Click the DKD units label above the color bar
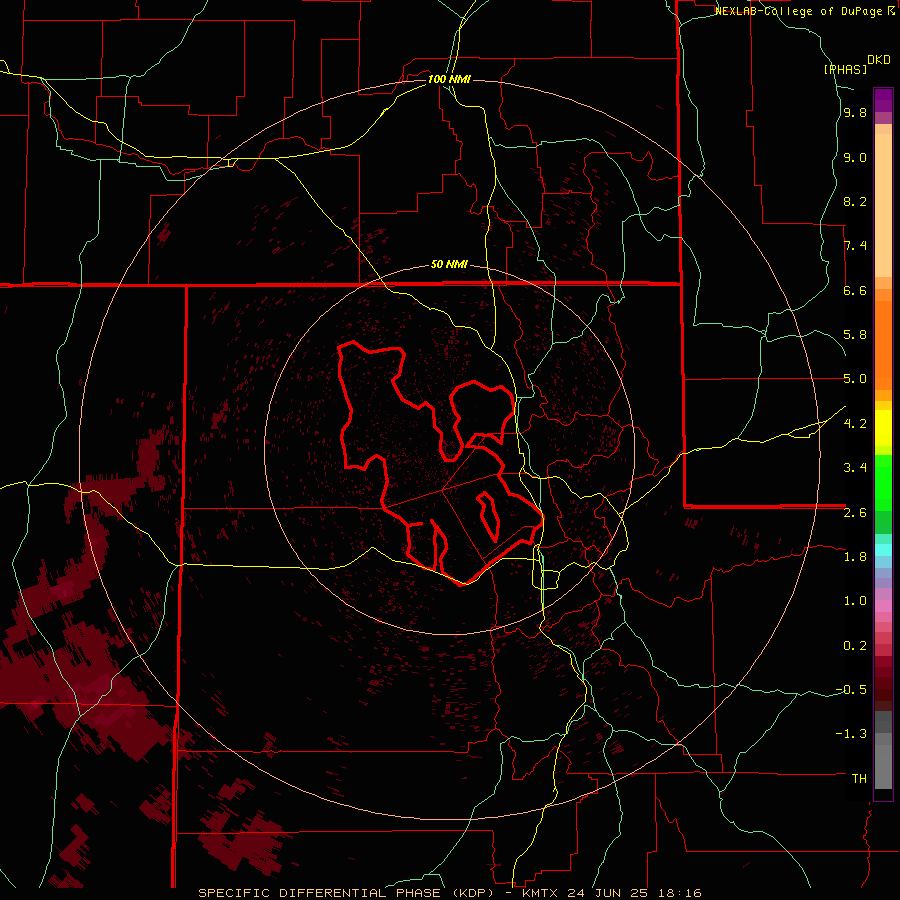 (x=879, y=60)
